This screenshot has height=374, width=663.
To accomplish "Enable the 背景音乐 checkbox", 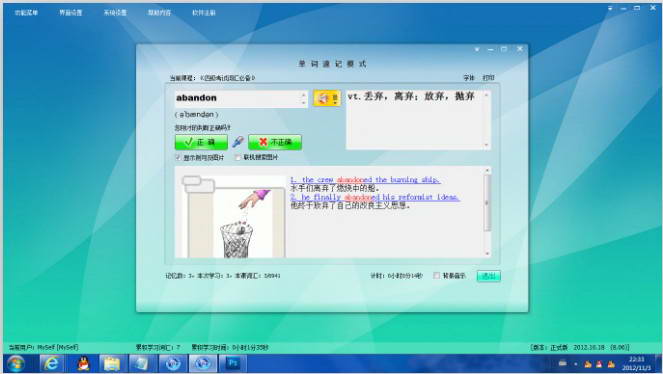I will (436, 276).
